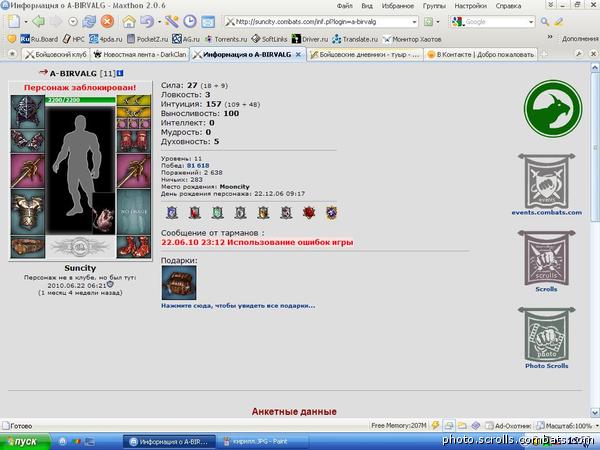
Task: Click the events.combats.com link
Action: point(546,212)
